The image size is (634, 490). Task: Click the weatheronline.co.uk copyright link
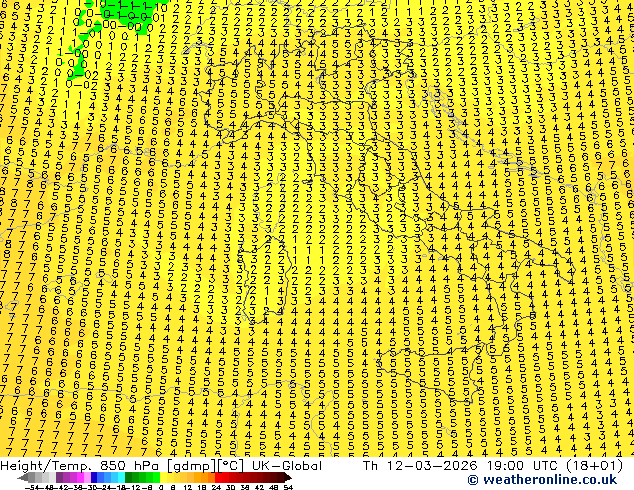click(x=542, y=480)
